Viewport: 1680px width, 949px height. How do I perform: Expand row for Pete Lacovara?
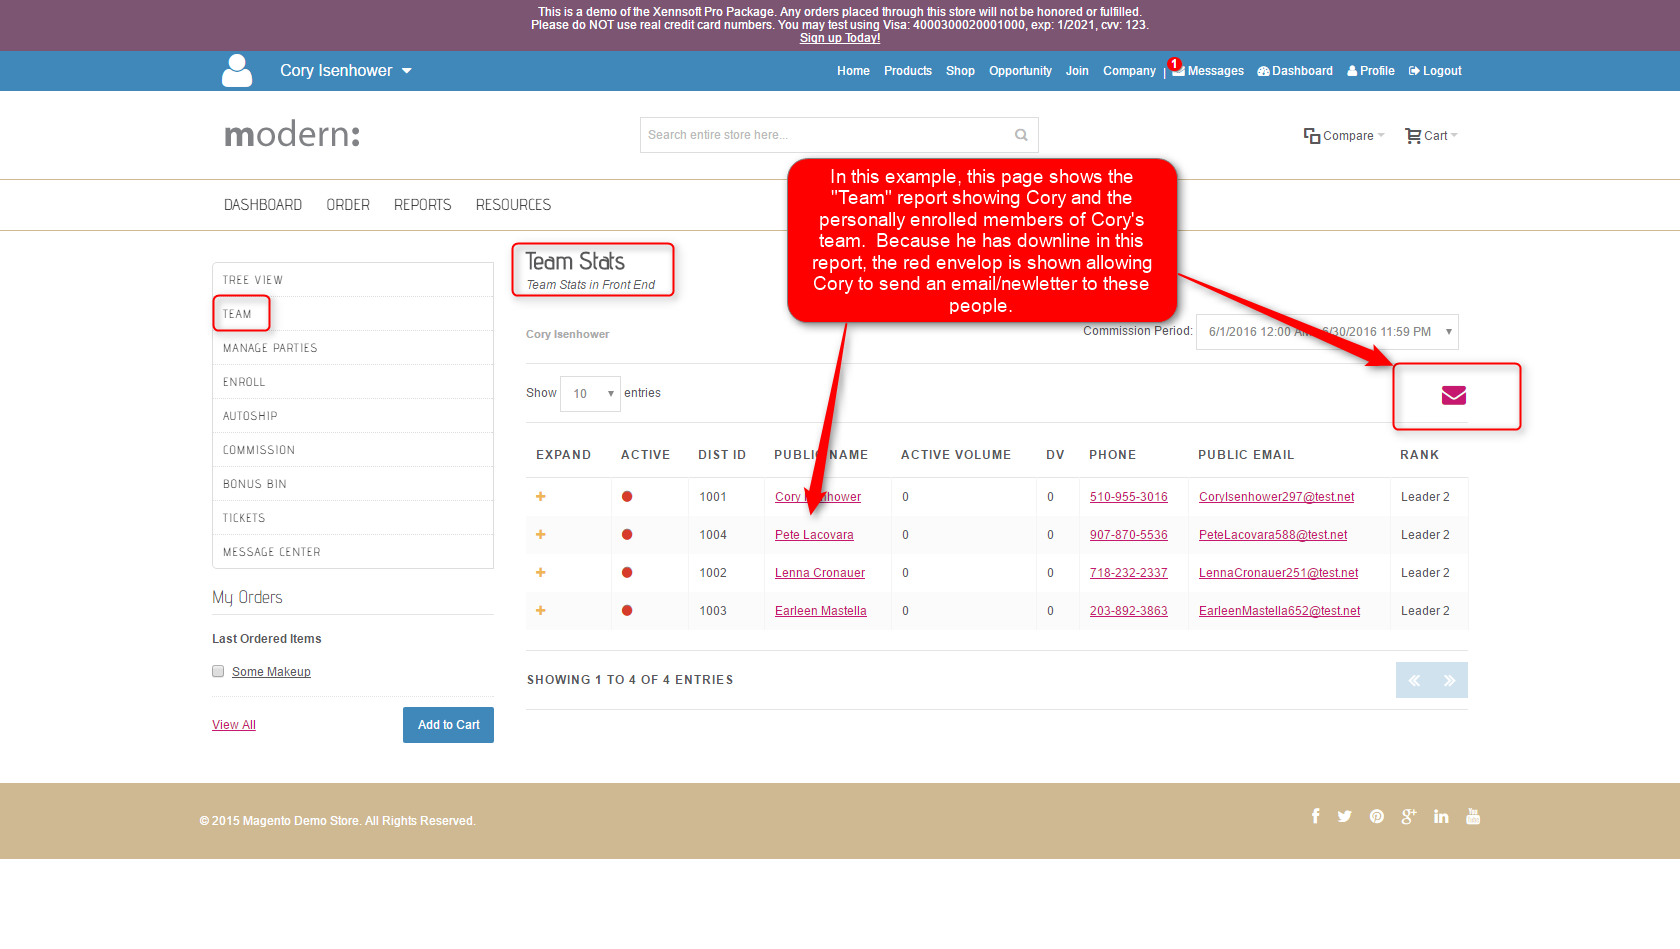(x=541, y=535)
